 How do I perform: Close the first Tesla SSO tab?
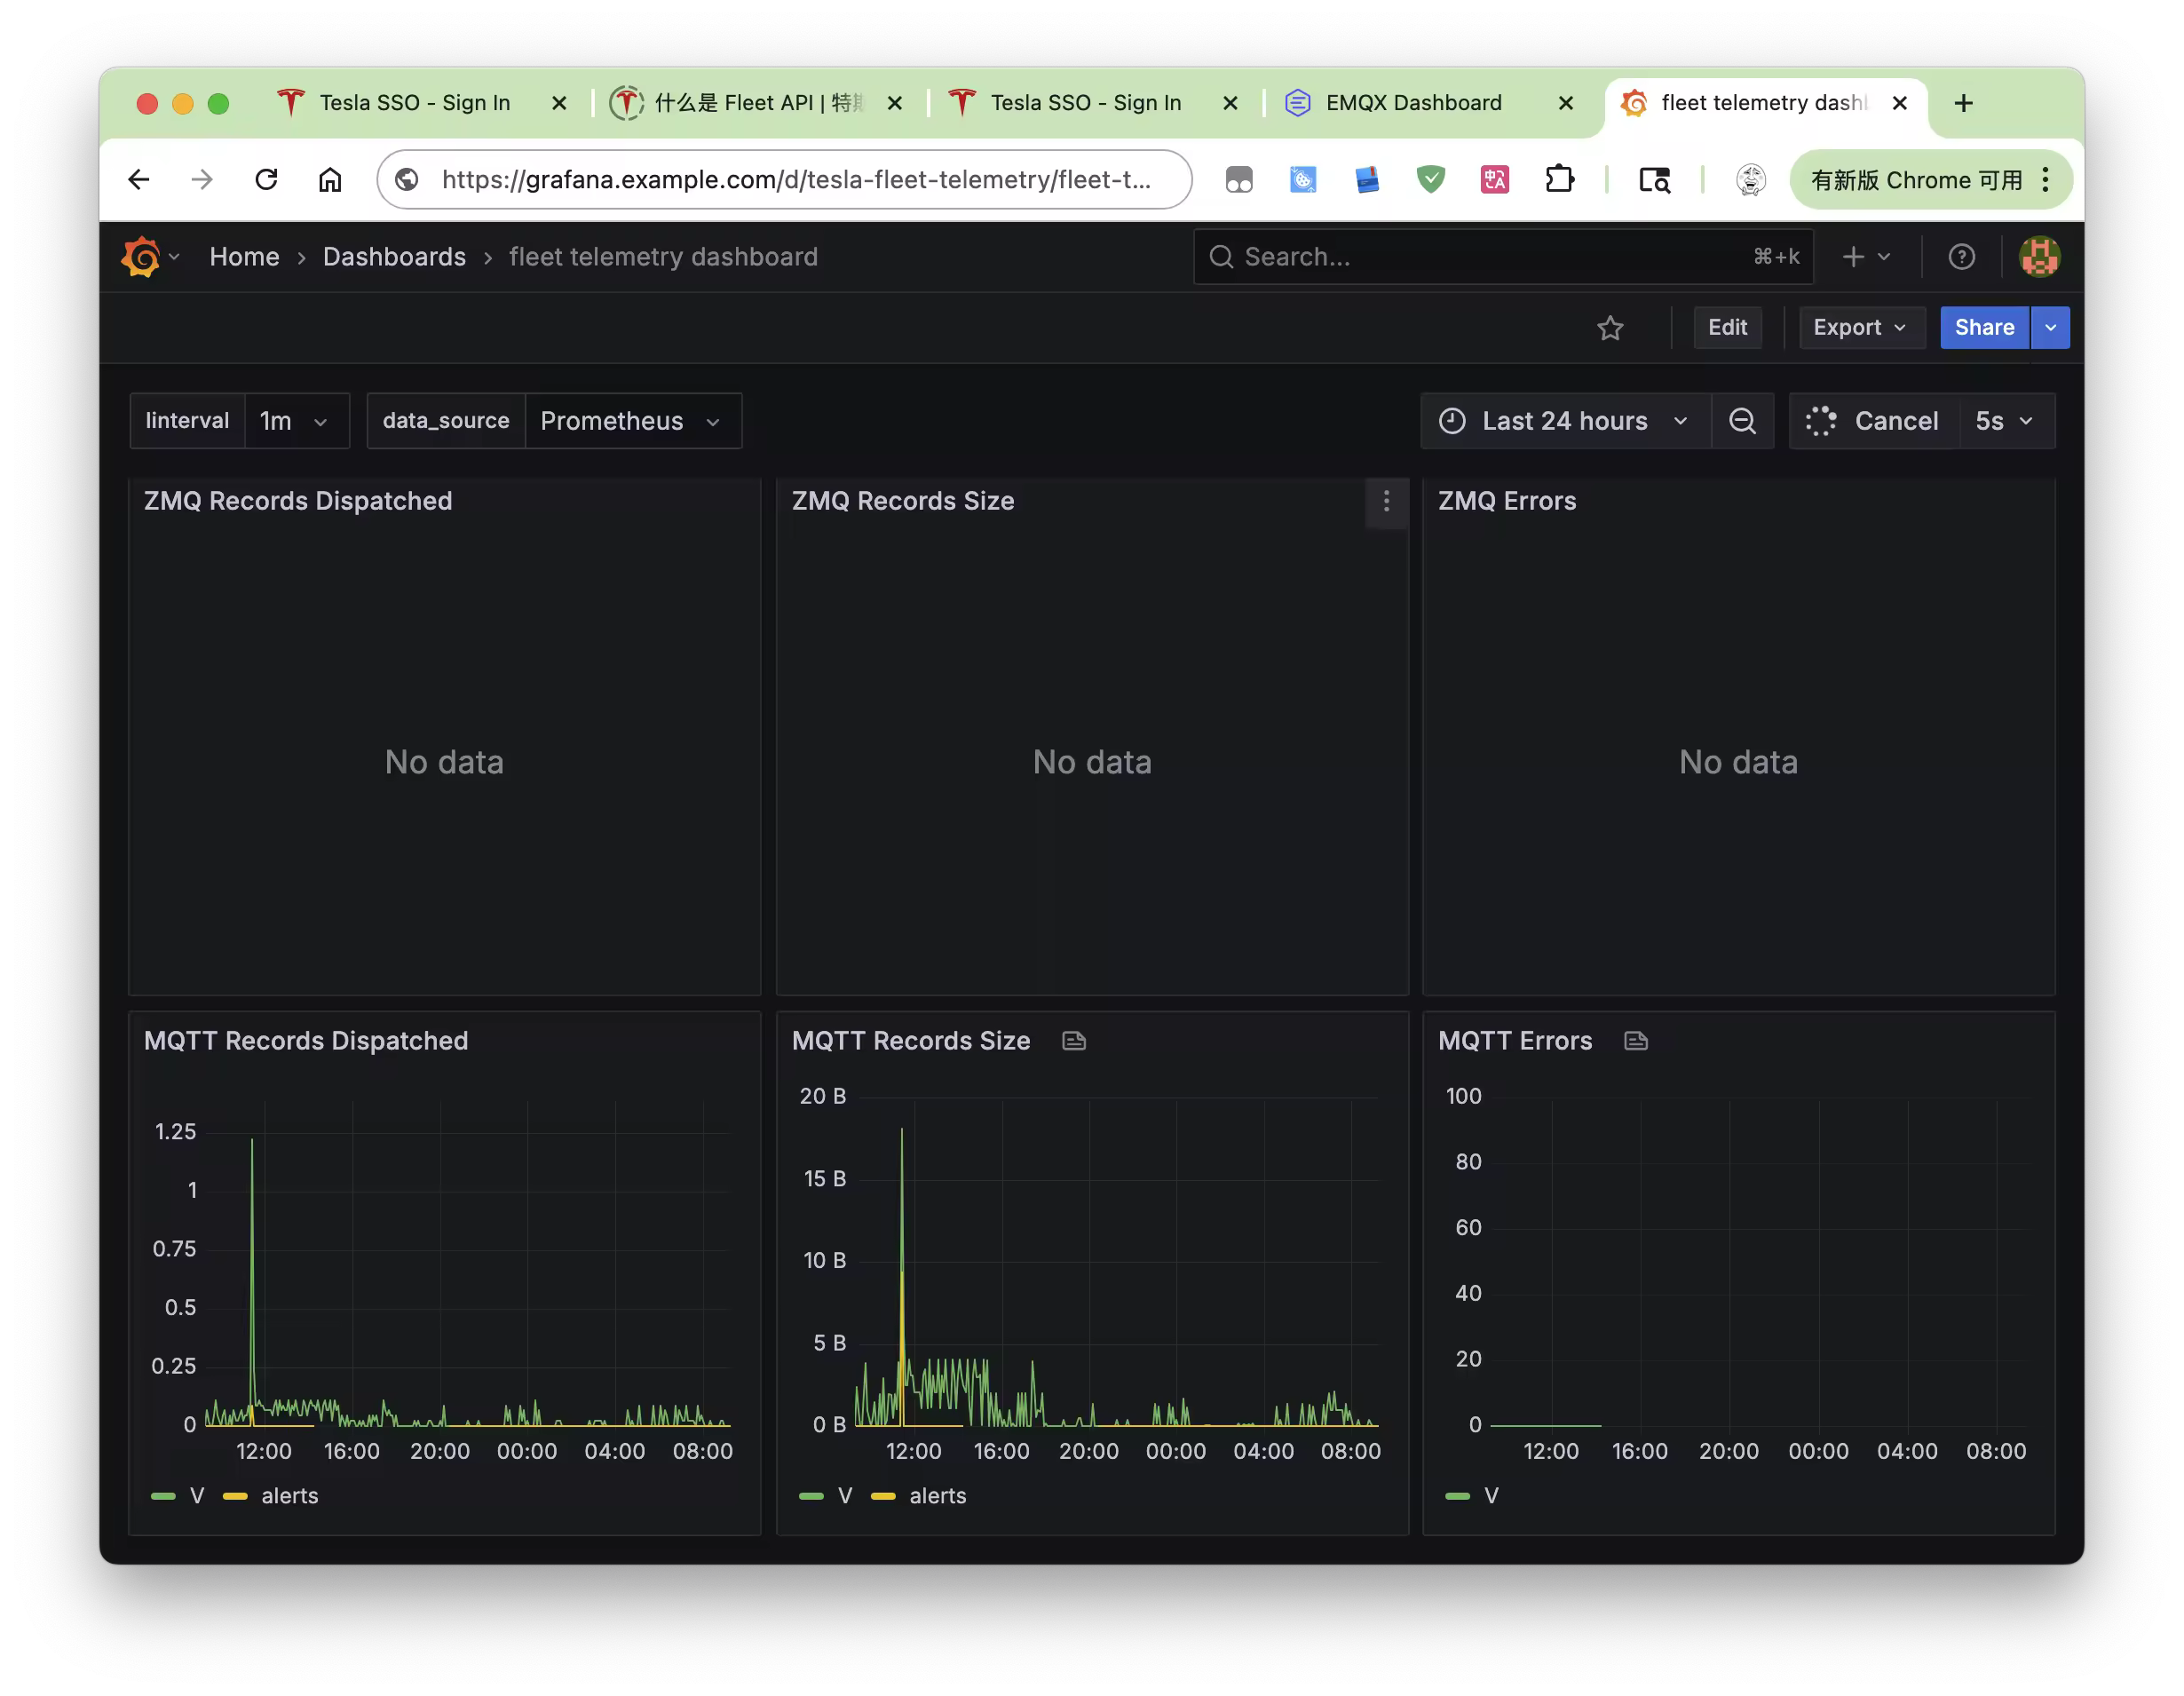(x=560, y=103)
